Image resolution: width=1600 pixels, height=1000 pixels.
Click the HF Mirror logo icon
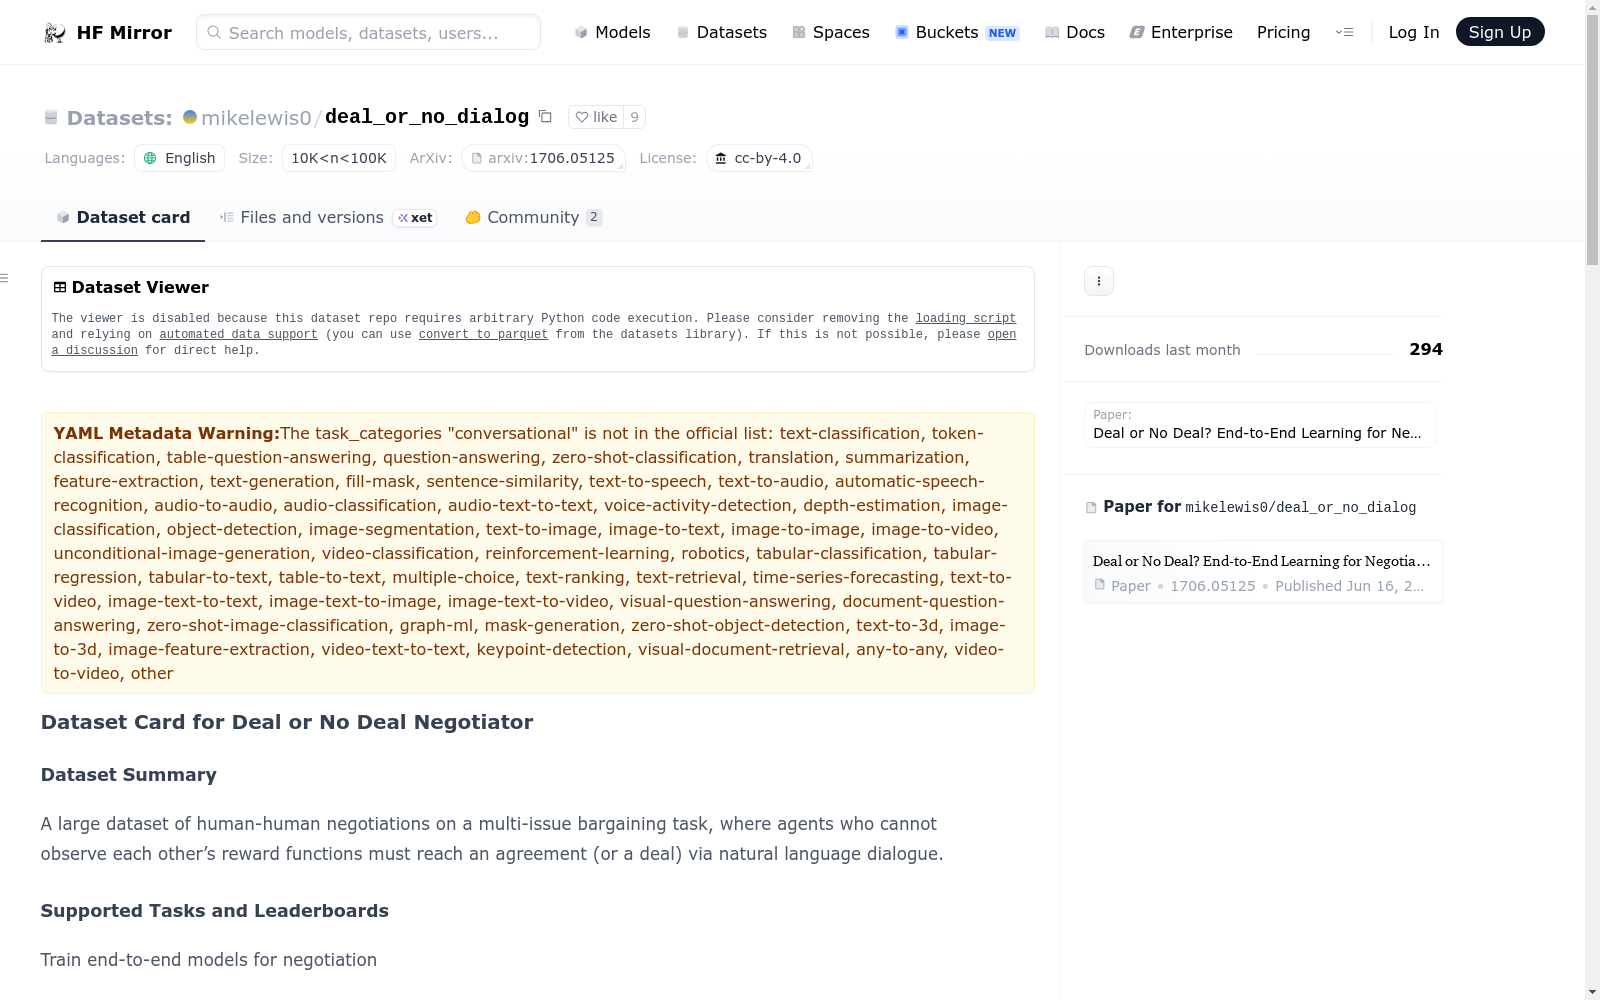[x=54, y=33]
